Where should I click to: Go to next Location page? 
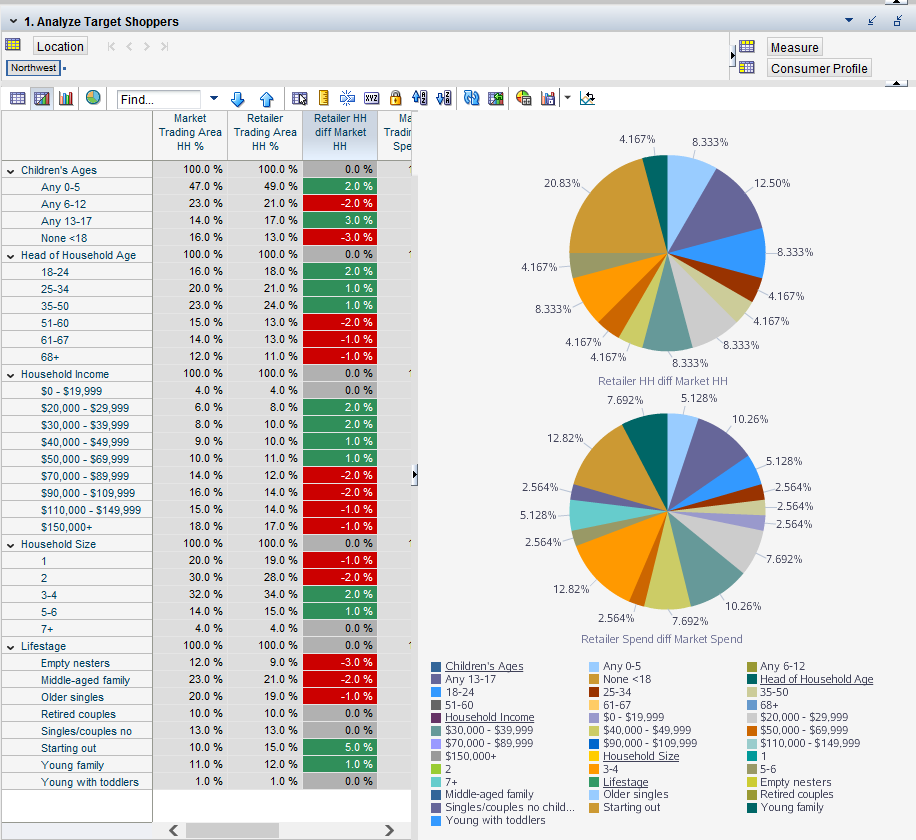pyautogui.click(x=147, y=47)
